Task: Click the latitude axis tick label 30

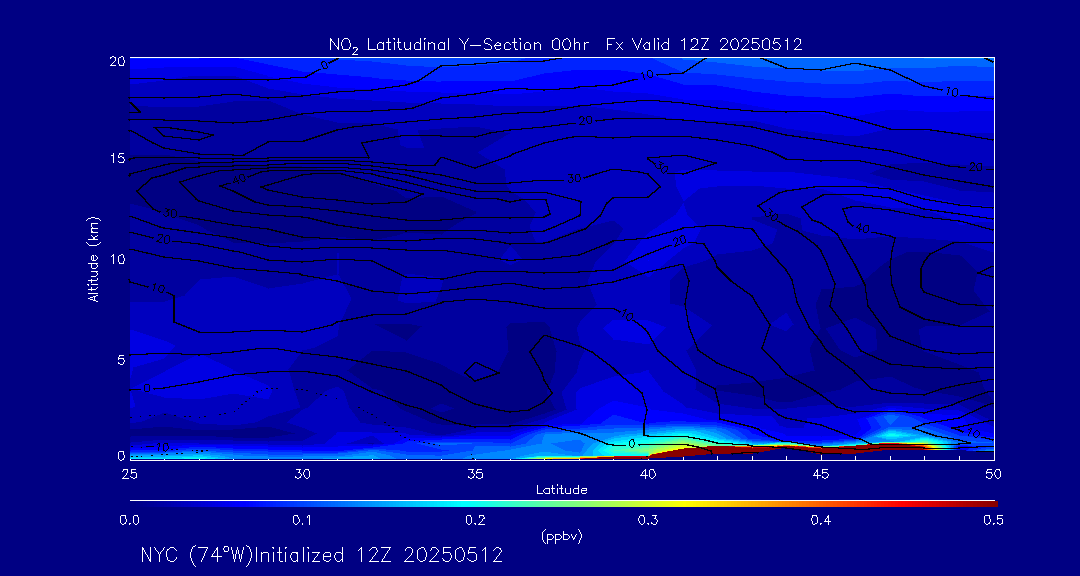Action: pos(302,474)
